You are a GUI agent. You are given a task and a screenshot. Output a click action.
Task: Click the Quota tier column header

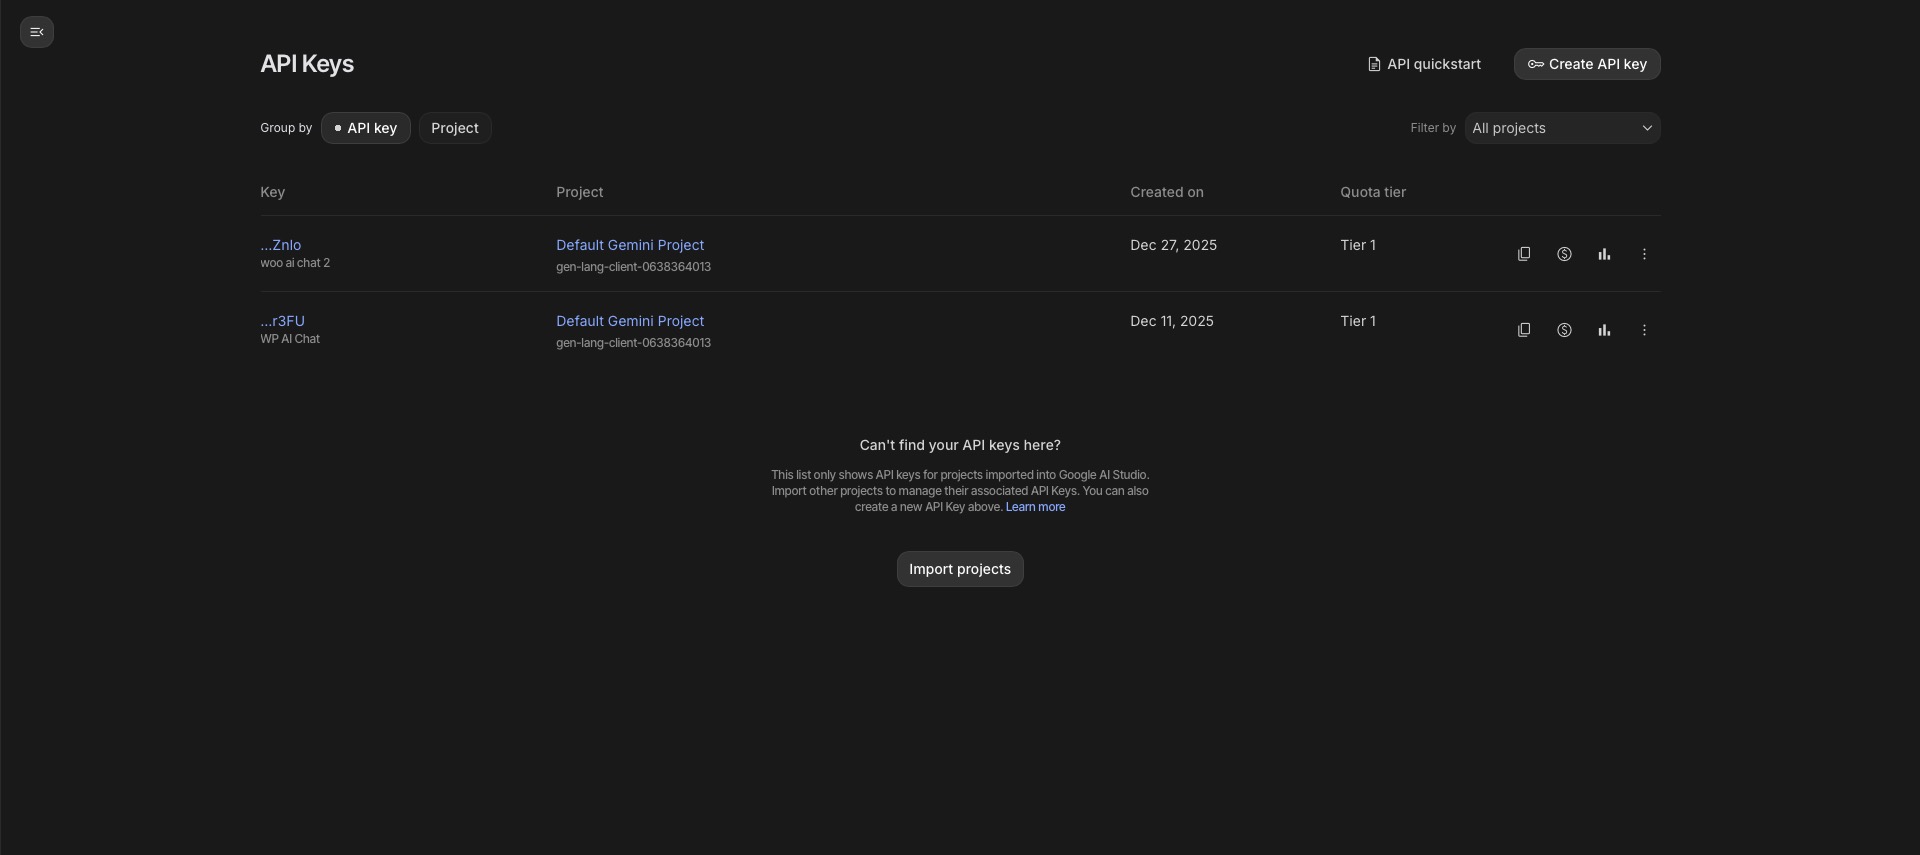[x=1373, y=192]
